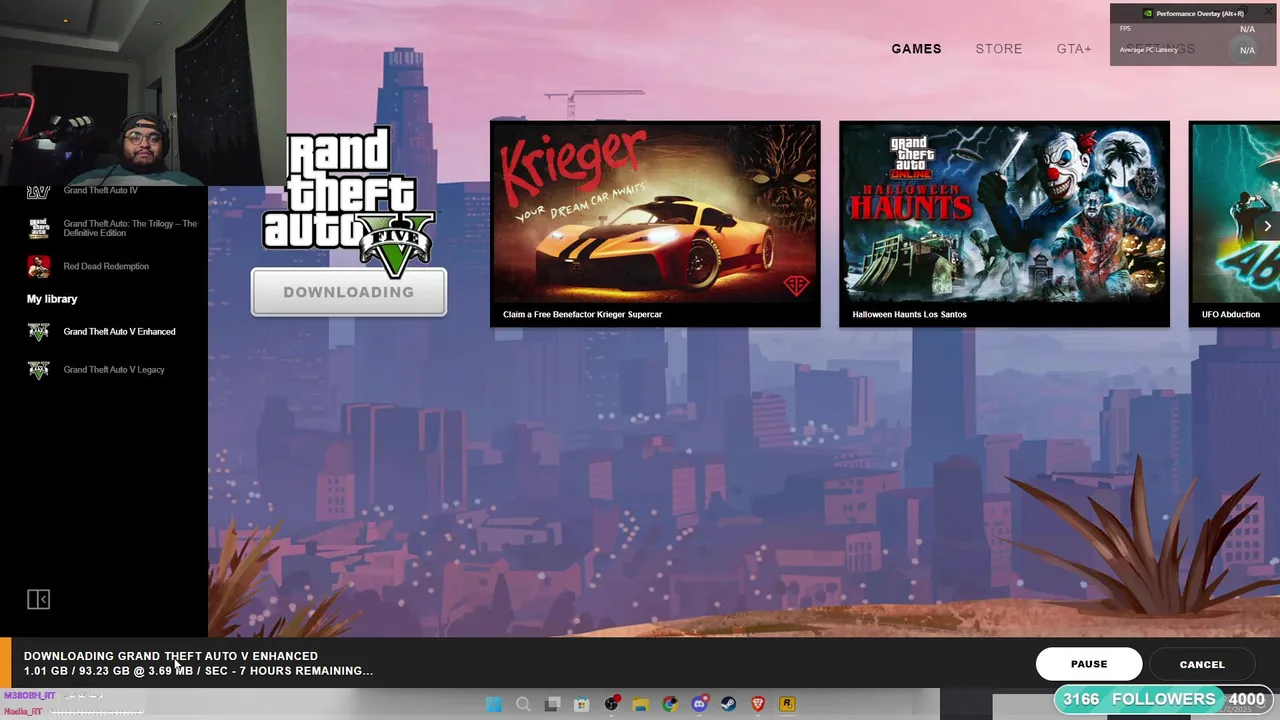Click the GTA V Legacy library icon
1280x720 pixels.
[38, 370]
